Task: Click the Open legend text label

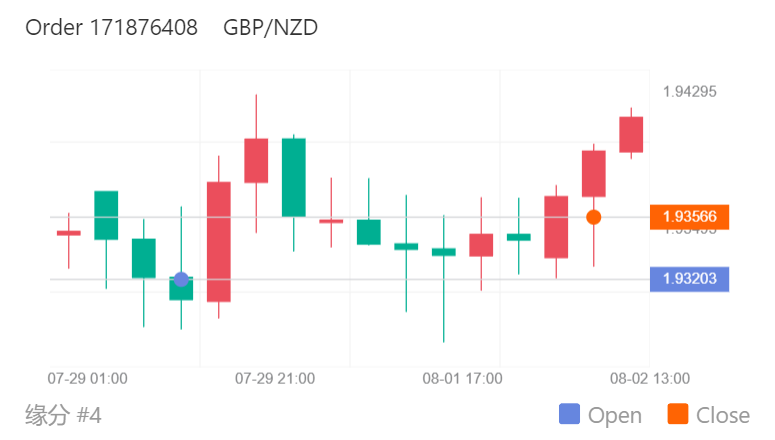Action: tap(615, 415)
